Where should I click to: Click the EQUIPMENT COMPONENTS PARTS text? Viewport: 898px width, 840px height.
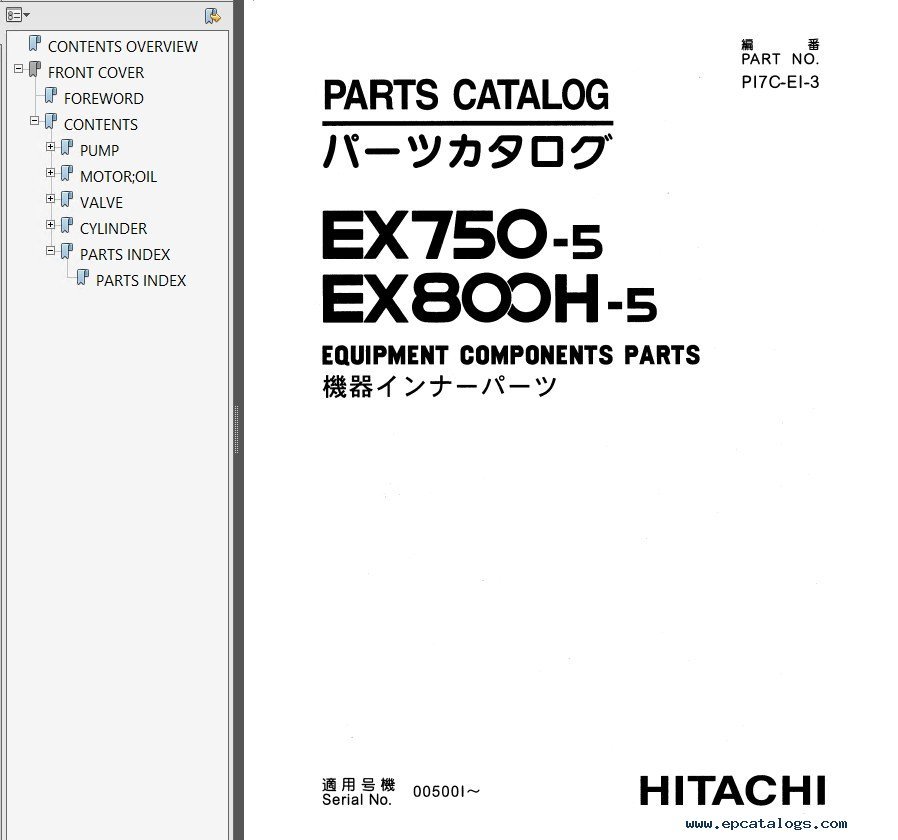[x=511, y=355]
